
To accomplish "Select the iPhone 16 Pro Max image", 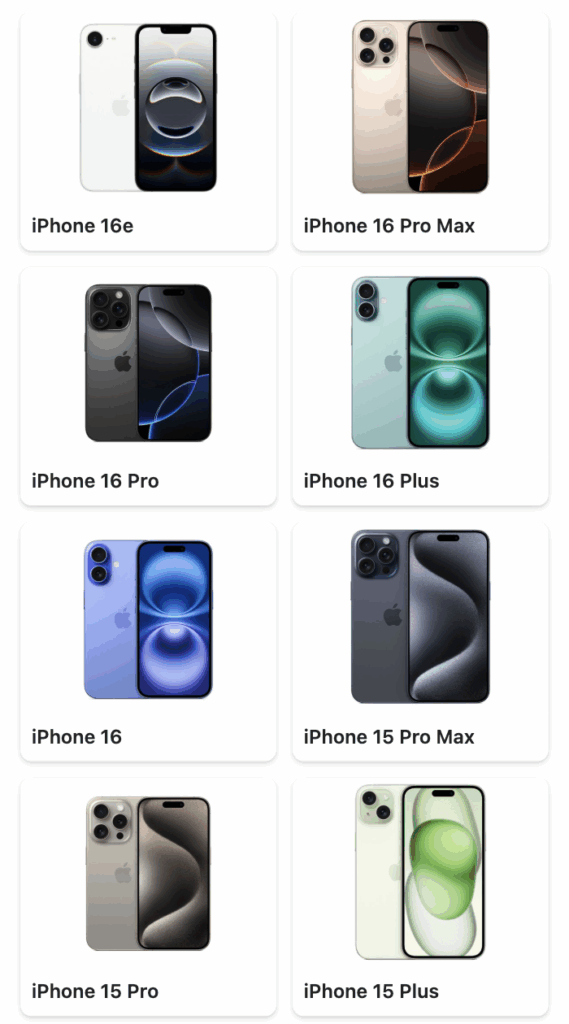I will pos(420,106).
